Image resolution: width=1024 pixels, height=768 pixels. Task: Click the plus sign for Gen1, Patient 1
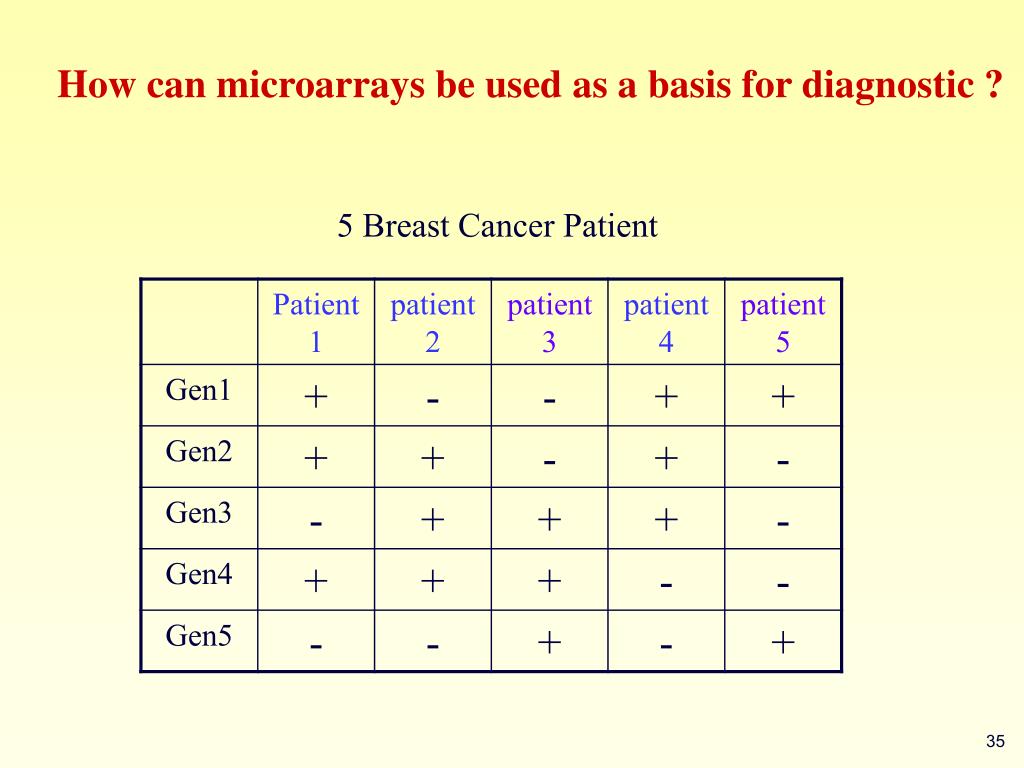(x=316, y=396)
